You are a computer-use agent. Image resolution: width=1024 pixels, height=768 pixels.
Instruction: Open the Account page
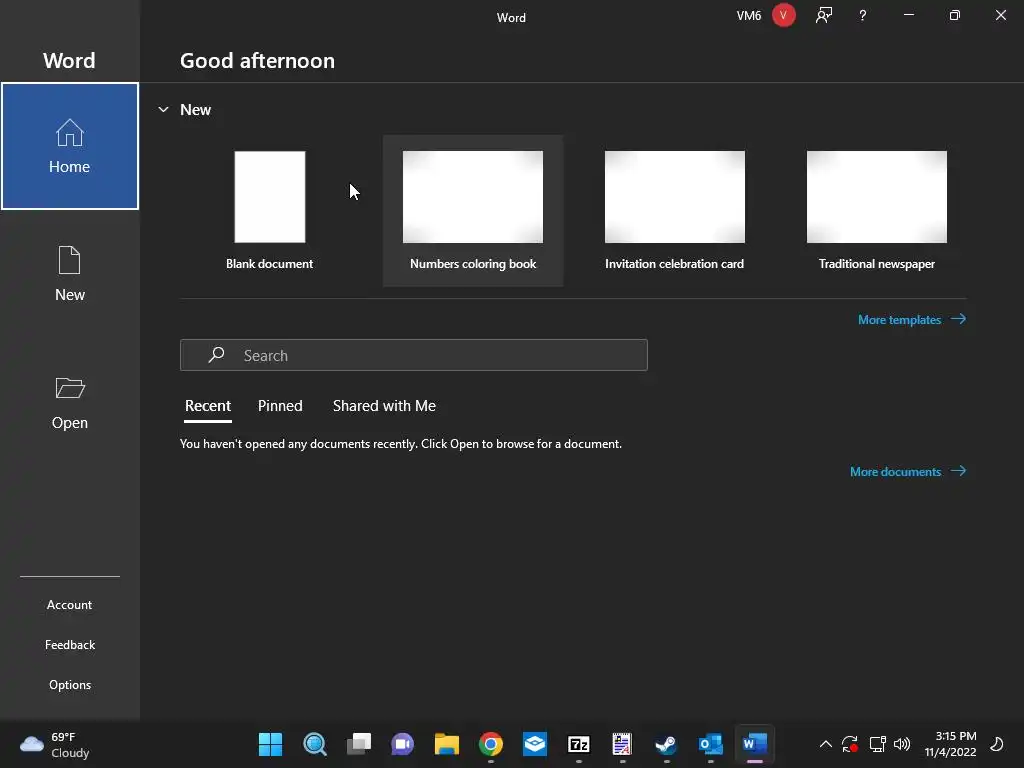69,605
